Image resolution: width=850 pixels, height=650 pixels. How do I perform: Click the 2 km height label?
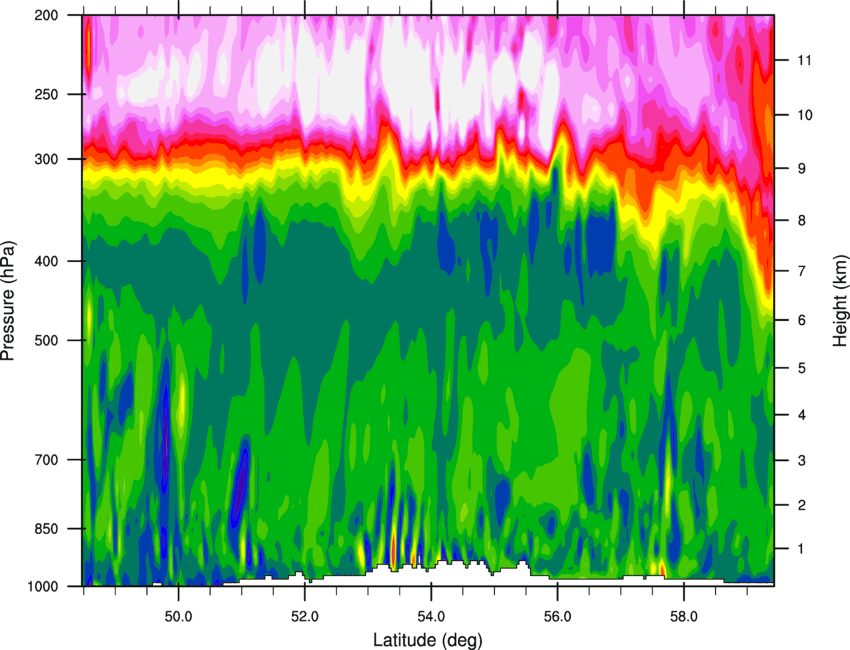[802, 505]
